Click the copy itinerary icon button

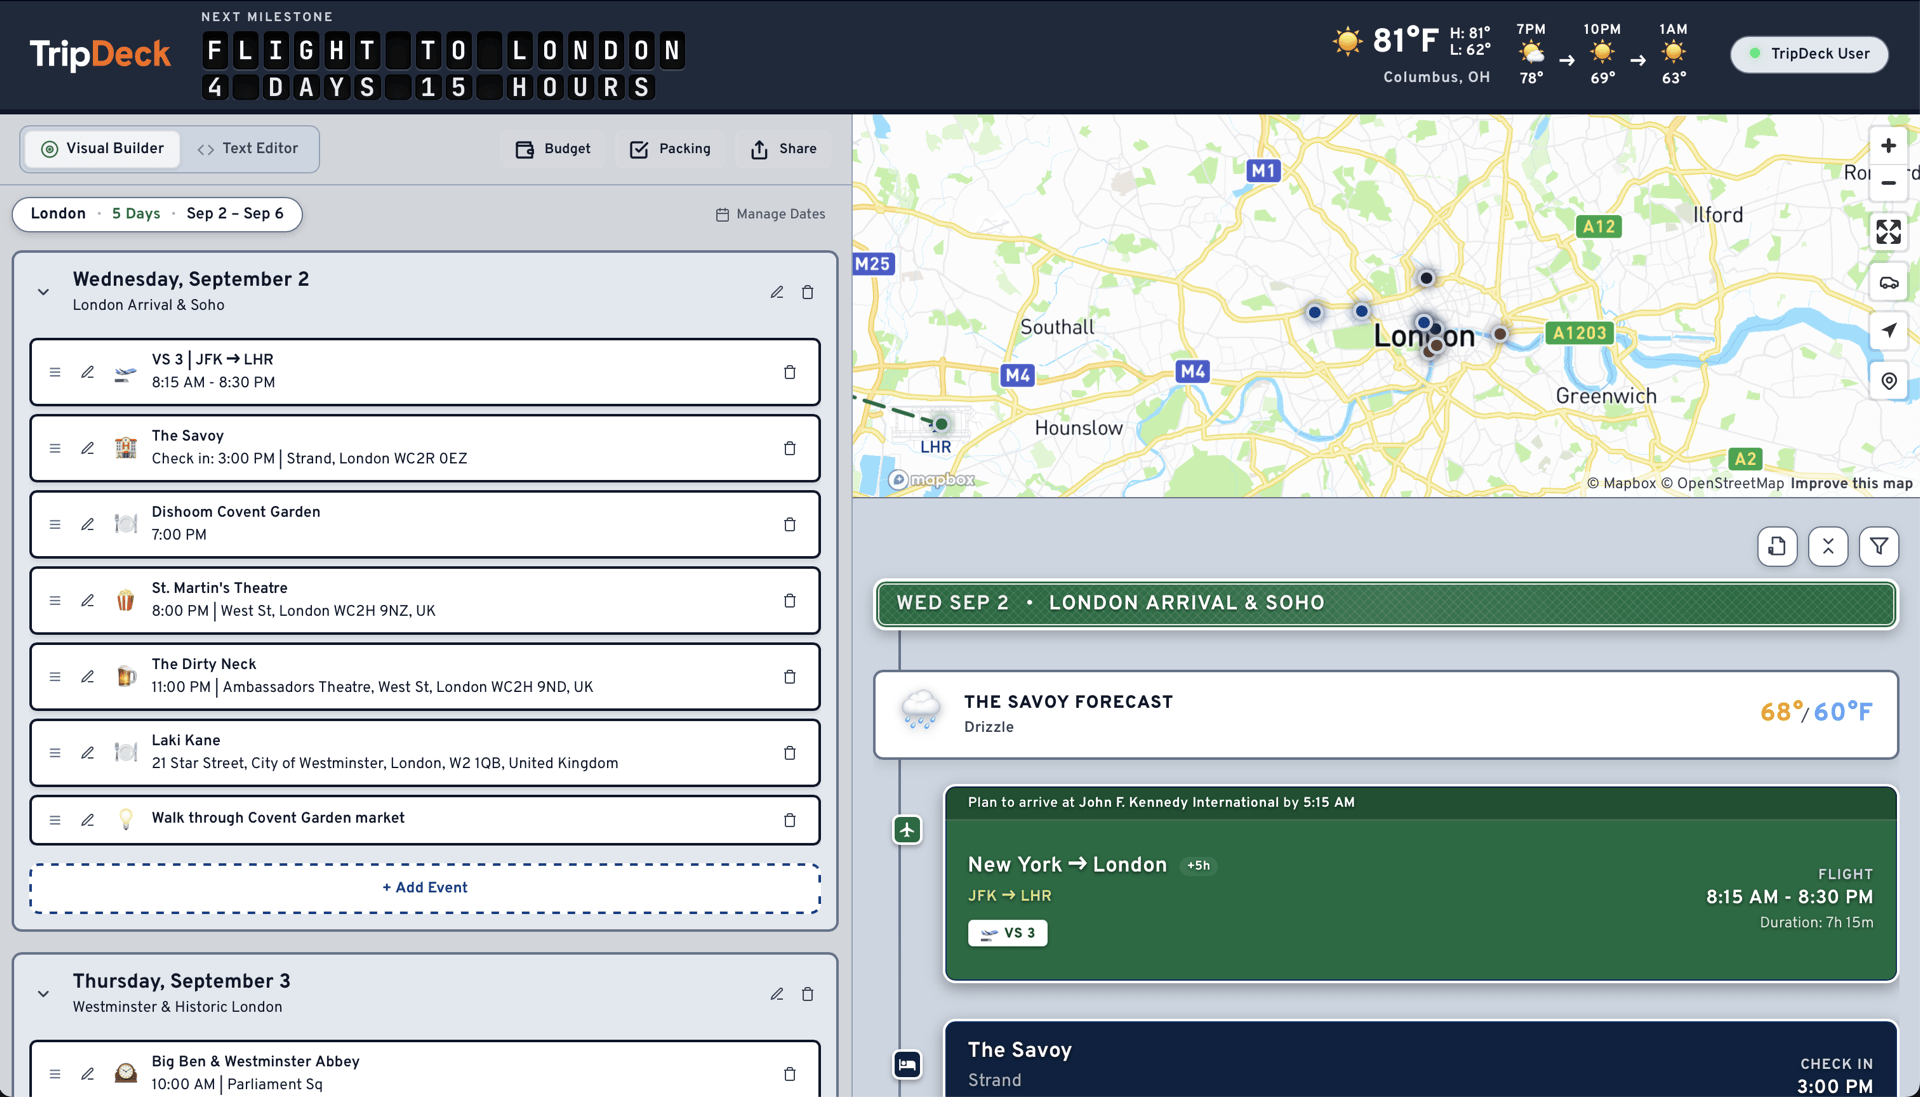tap(1777, 546)
